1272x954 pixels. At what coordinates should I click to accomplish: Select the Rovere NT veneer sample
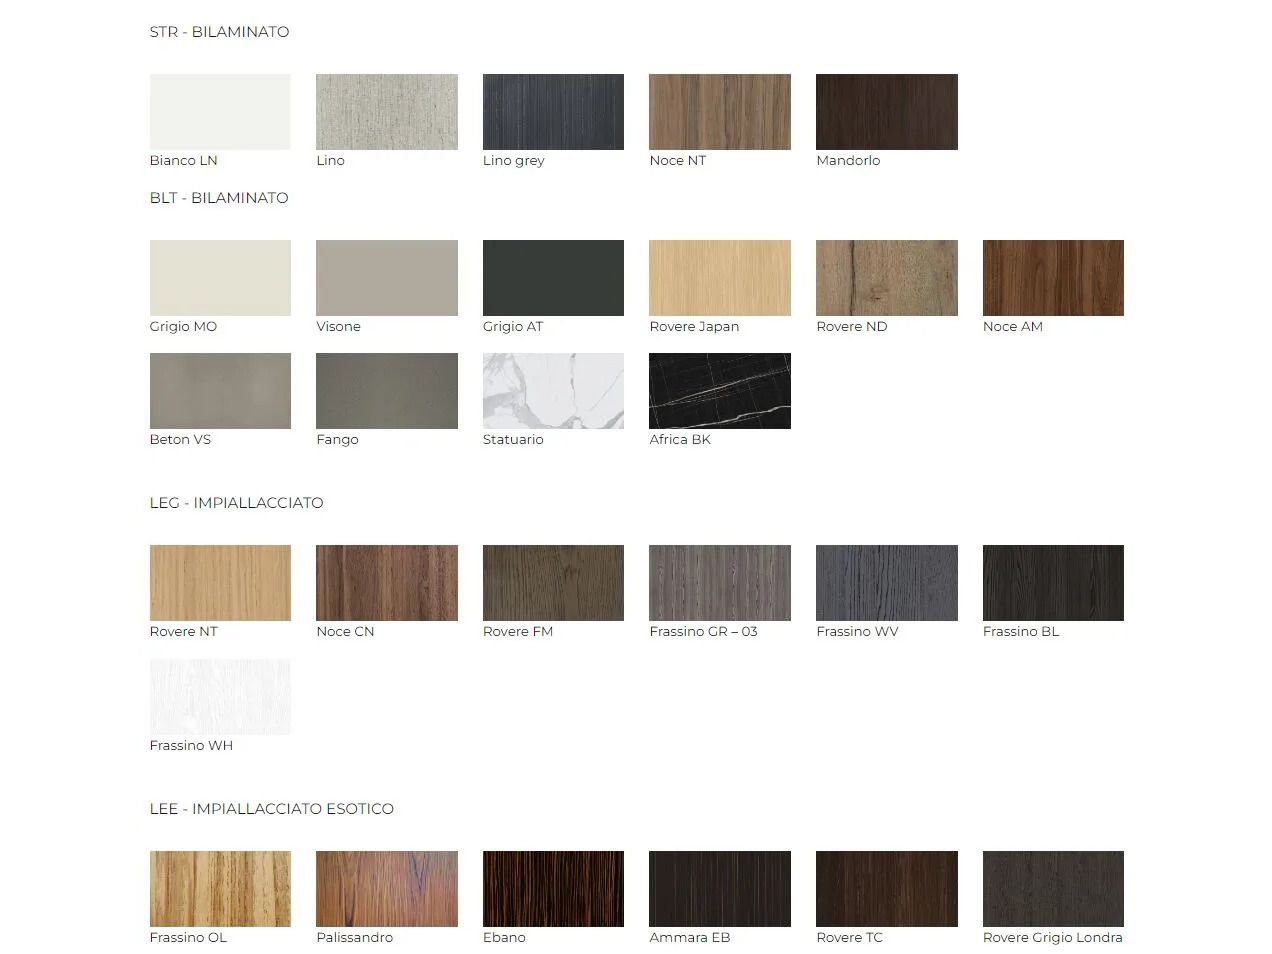[220, 583]
